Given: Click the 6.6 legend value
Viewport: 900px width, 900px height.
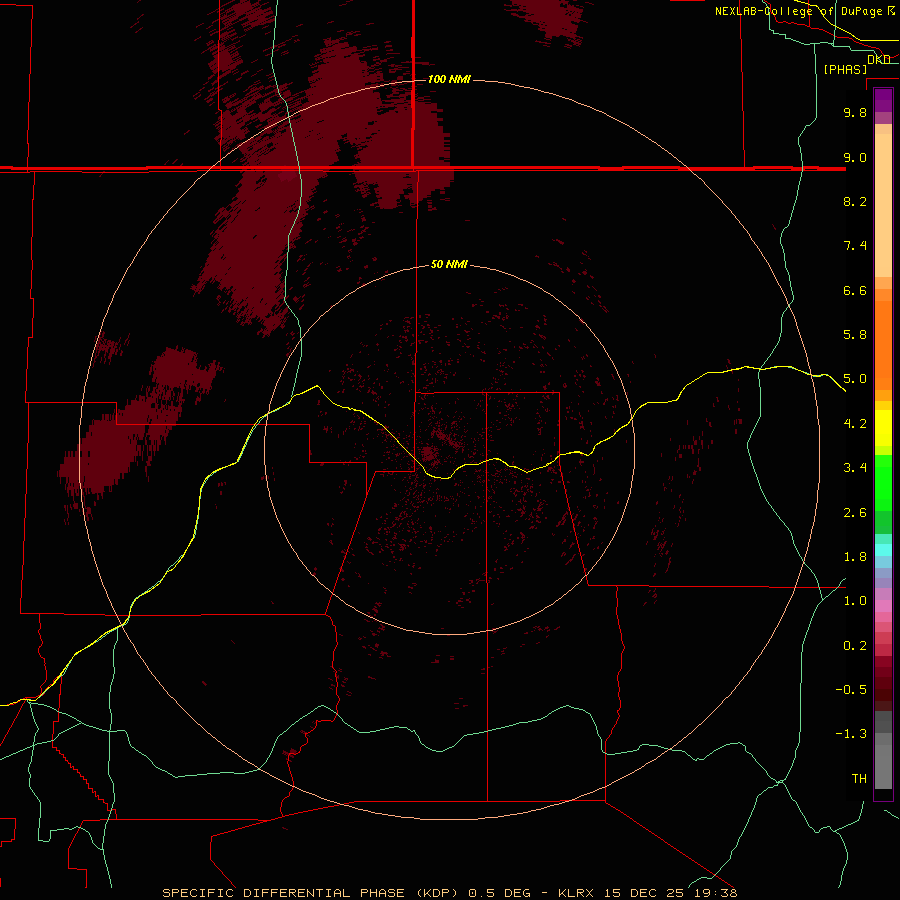Looking at the screenshot, I should (855, 290).
